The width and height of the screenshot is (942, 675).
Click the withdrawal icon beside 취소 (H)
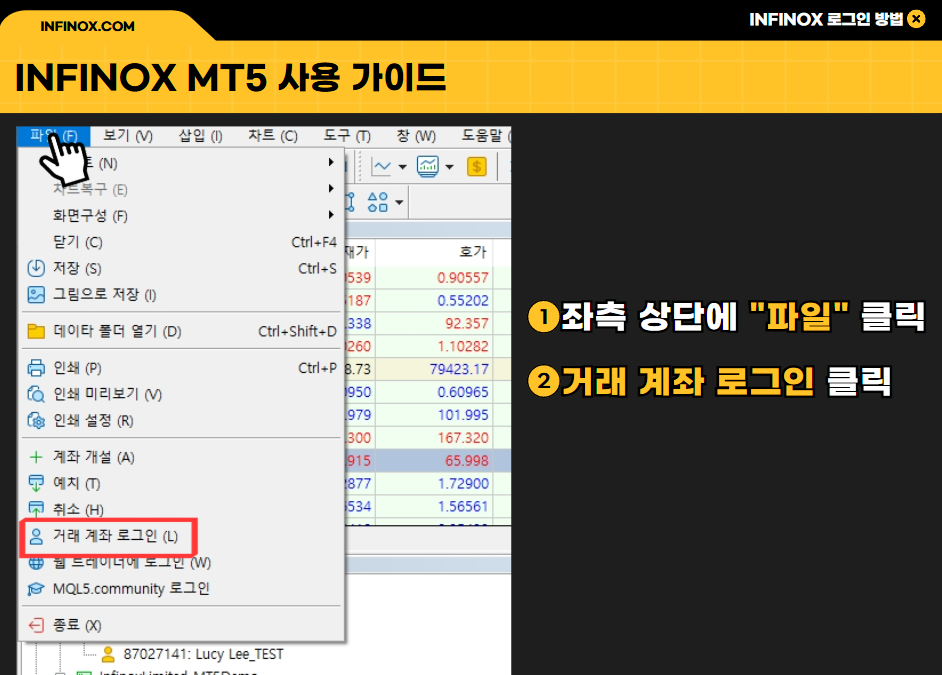36,509
